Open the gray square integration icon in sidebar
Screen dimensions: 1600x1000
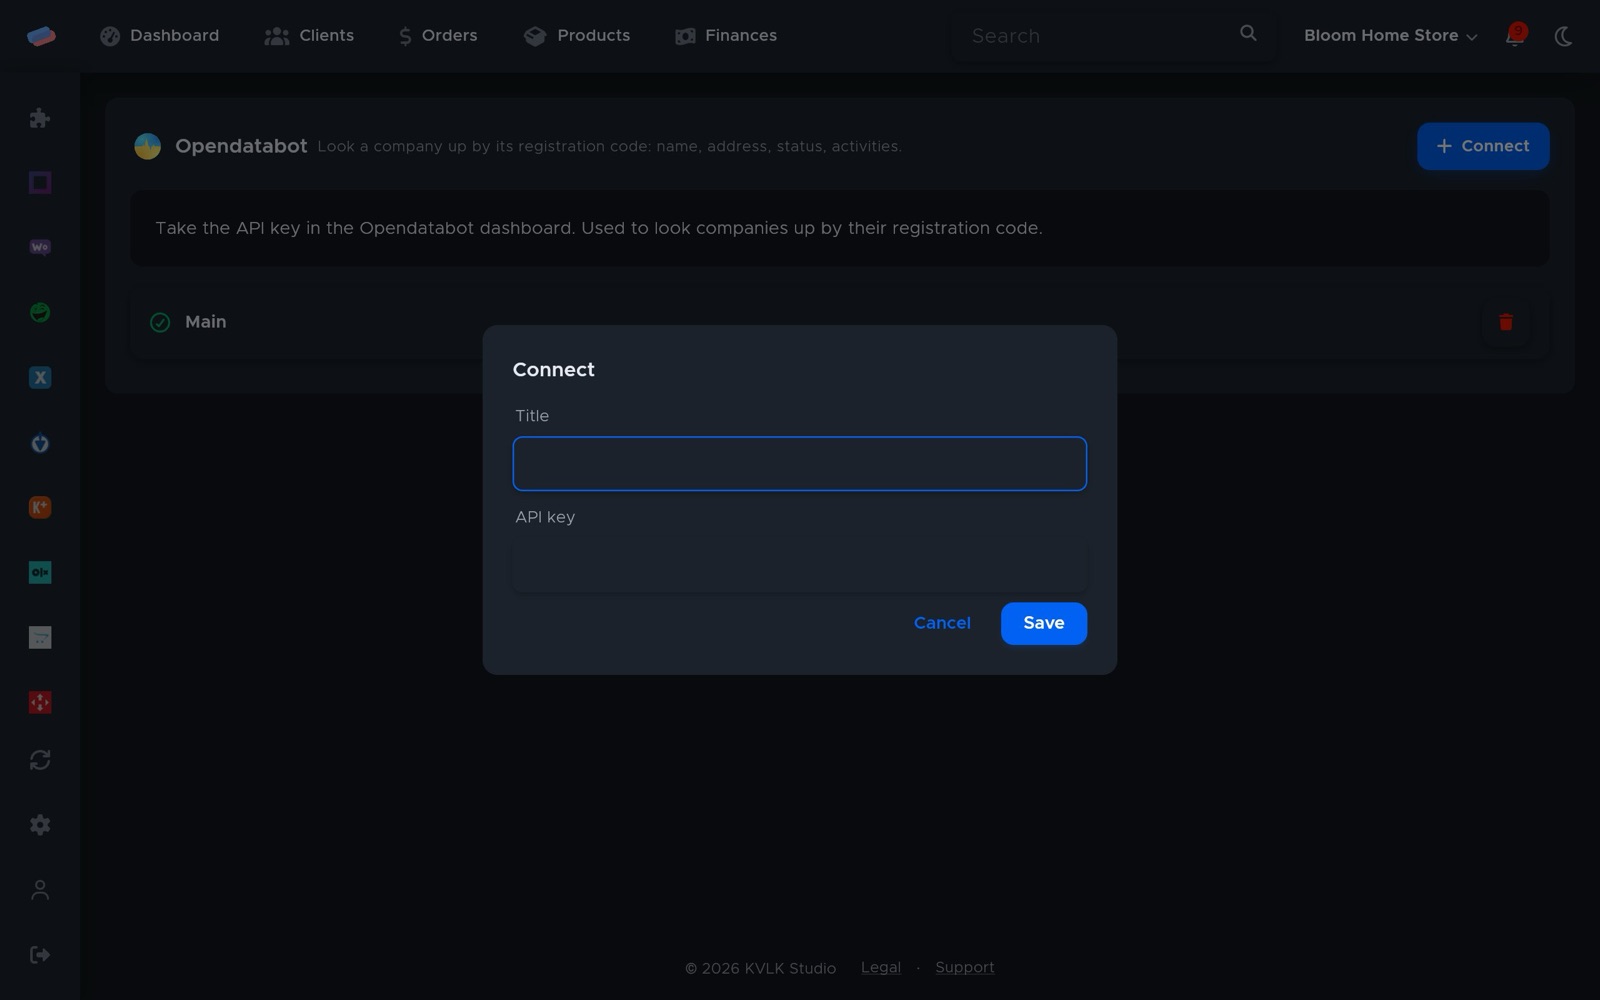click(40, 637)
